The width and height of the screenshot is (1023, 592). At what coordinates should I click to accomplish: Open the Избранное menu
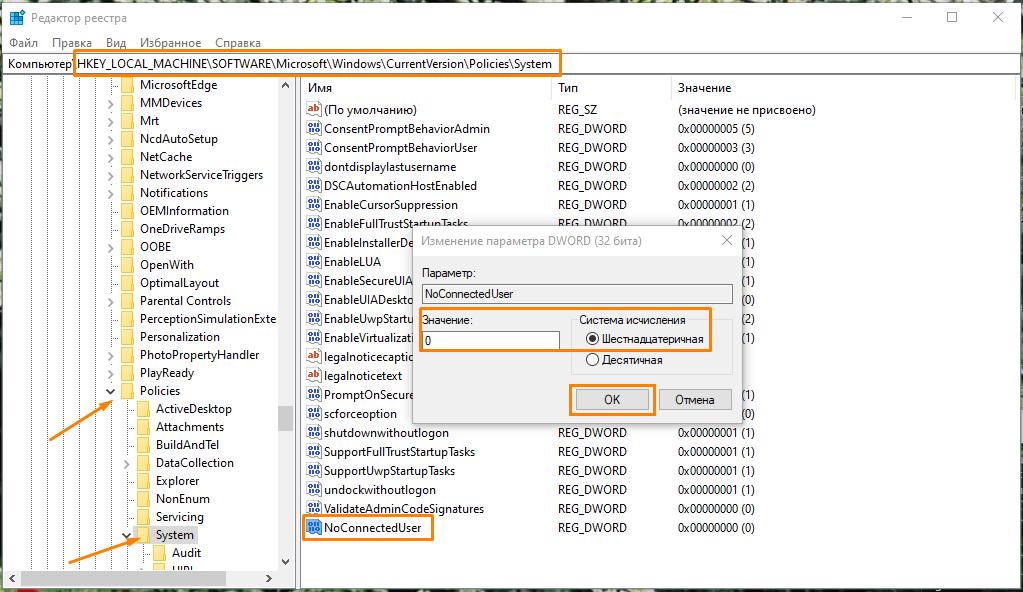point(171,43)
